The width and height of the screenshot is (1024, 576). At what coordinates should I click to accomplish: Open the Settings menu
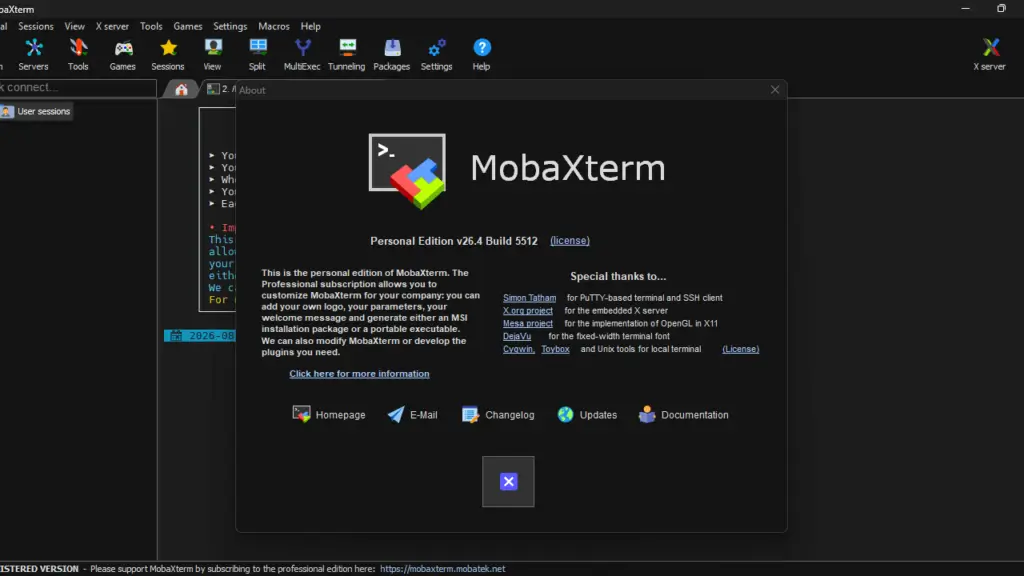coord(230,26)
